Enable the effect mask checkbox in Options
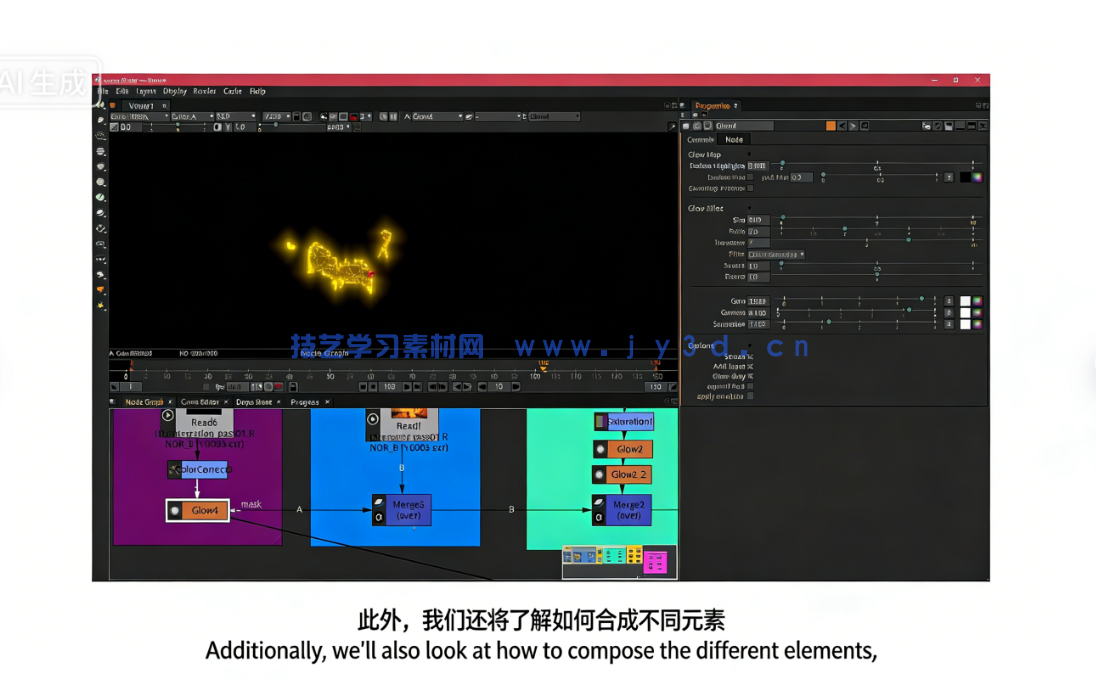 pos(749,387)
